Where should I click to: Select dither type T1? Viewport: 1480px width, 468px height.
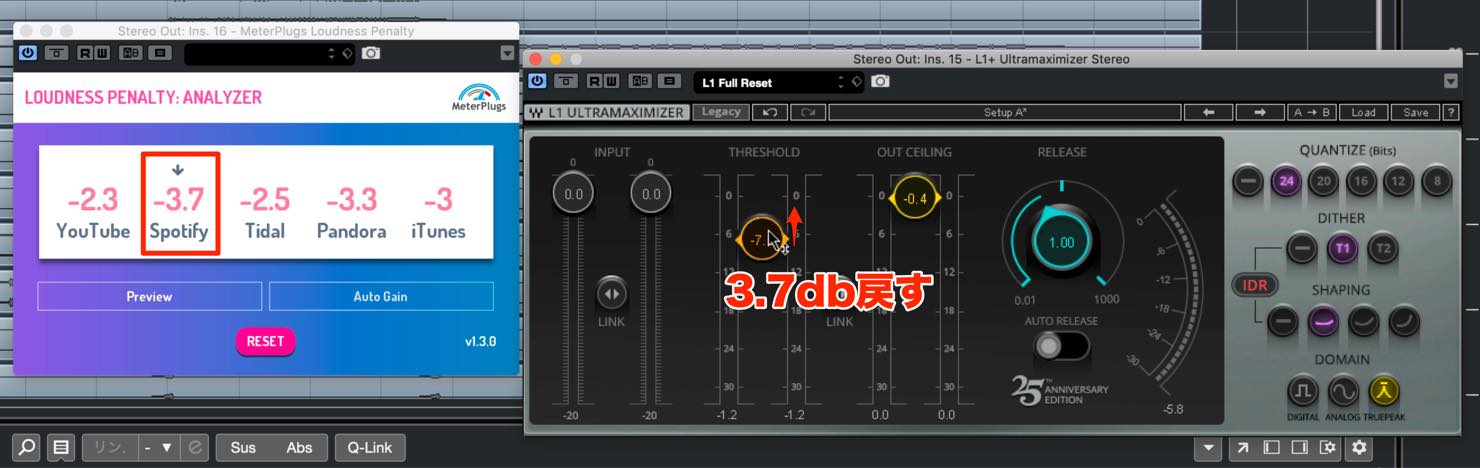[x=1341, y=249]
